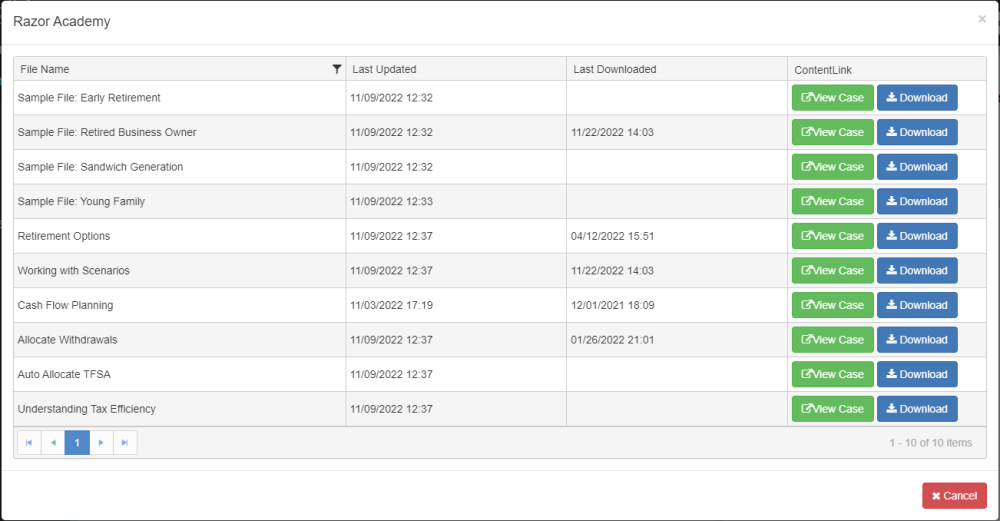The width and height of the screenshot is (1000, 521).
Task: View Case for Cash Flow Planning
Action: pyautogui.click(x=832, y=305)
